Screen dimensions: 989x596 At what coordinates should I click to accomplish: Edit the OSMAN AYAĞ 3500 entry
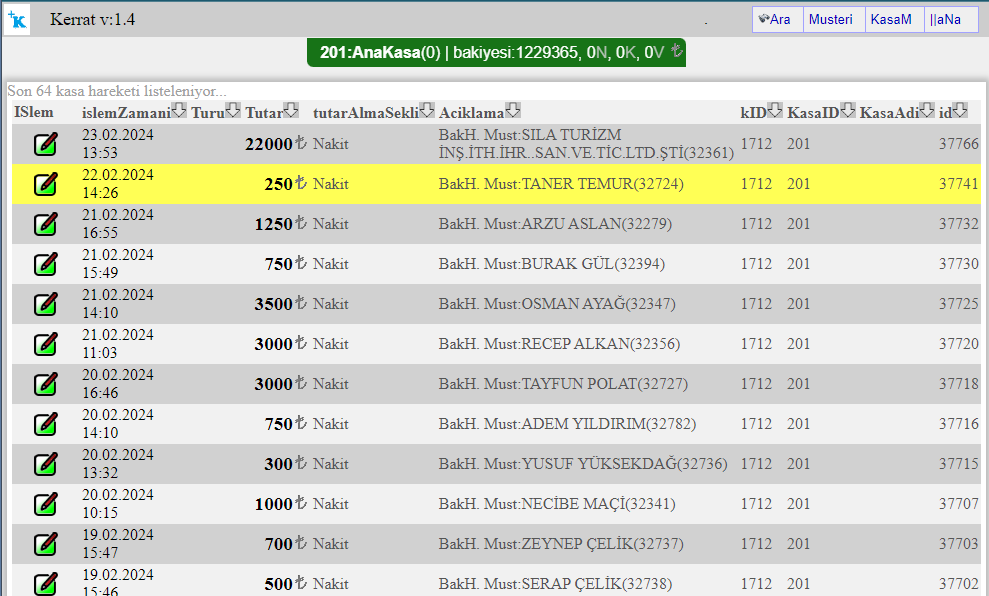pyautogui.click(x=45, y=304)
